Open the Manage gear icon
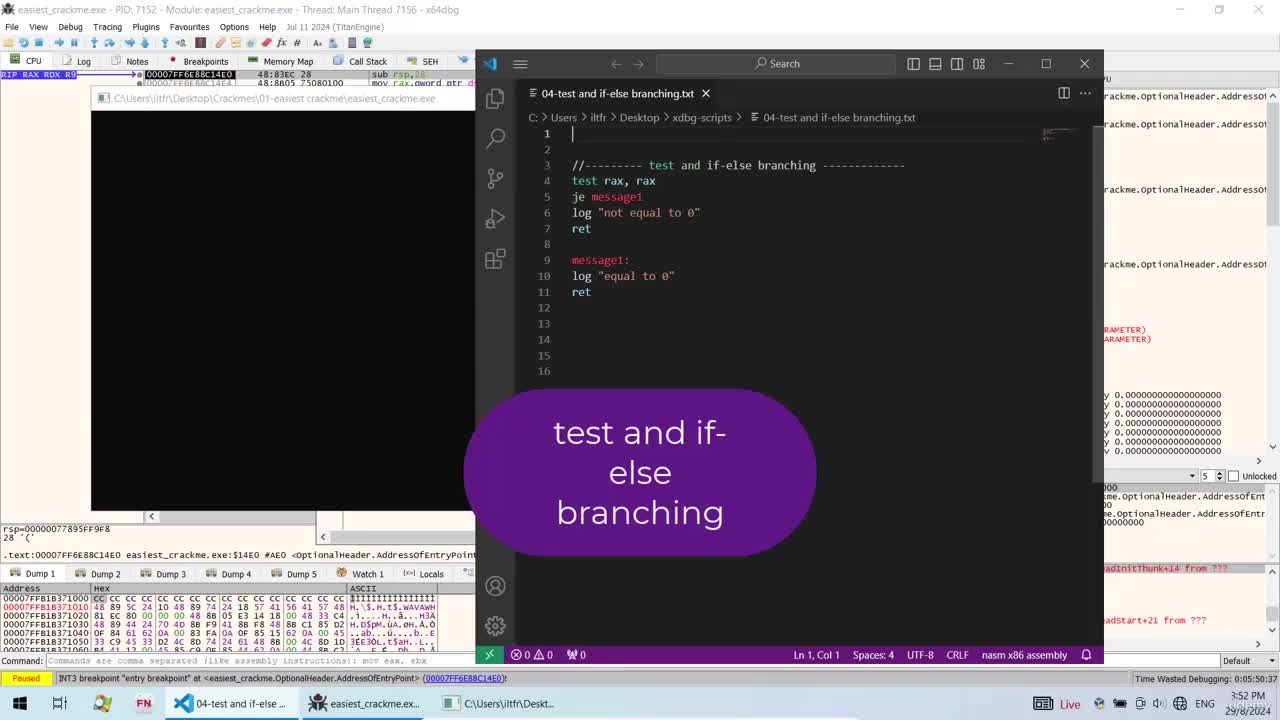This screenshot has height=720, width=1280. (x=495, y=626)
